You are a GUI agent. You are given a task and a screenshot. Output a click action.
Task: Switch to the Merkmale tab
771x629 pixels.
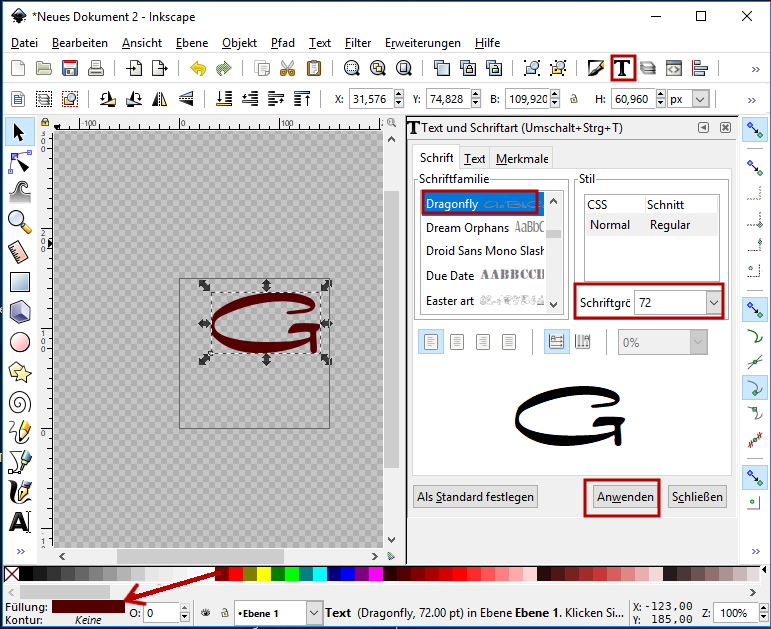pyautogui.click(x=522, y=159)
